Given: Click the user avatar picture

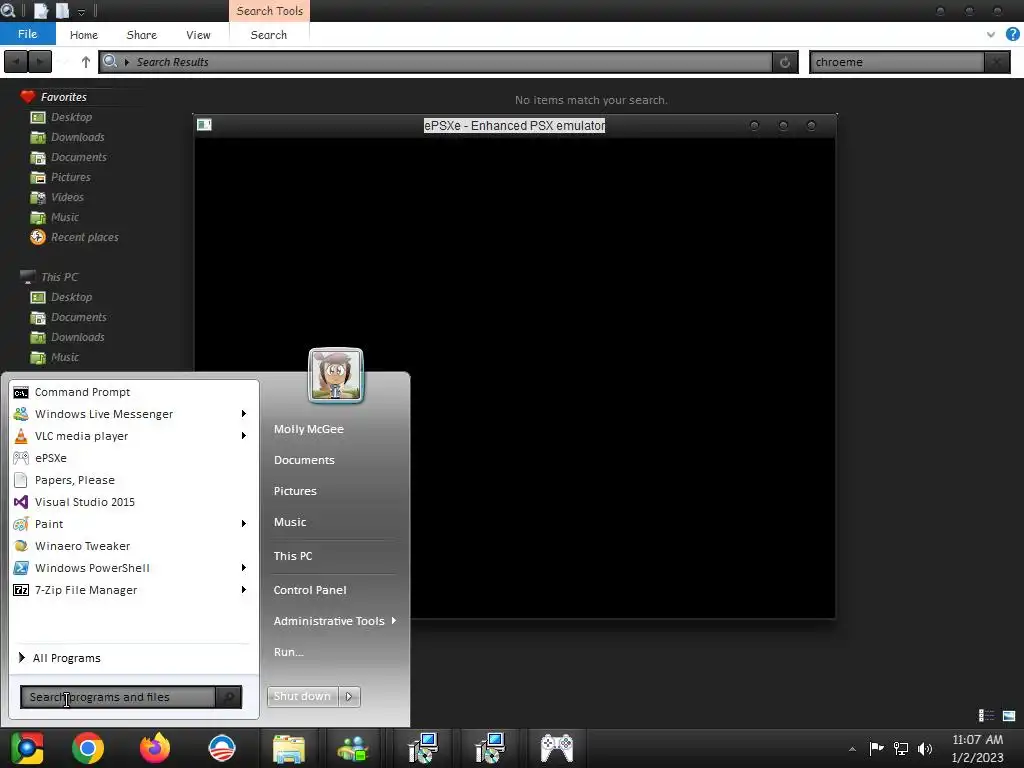Looking at the screenshot, I should point(336,375).
